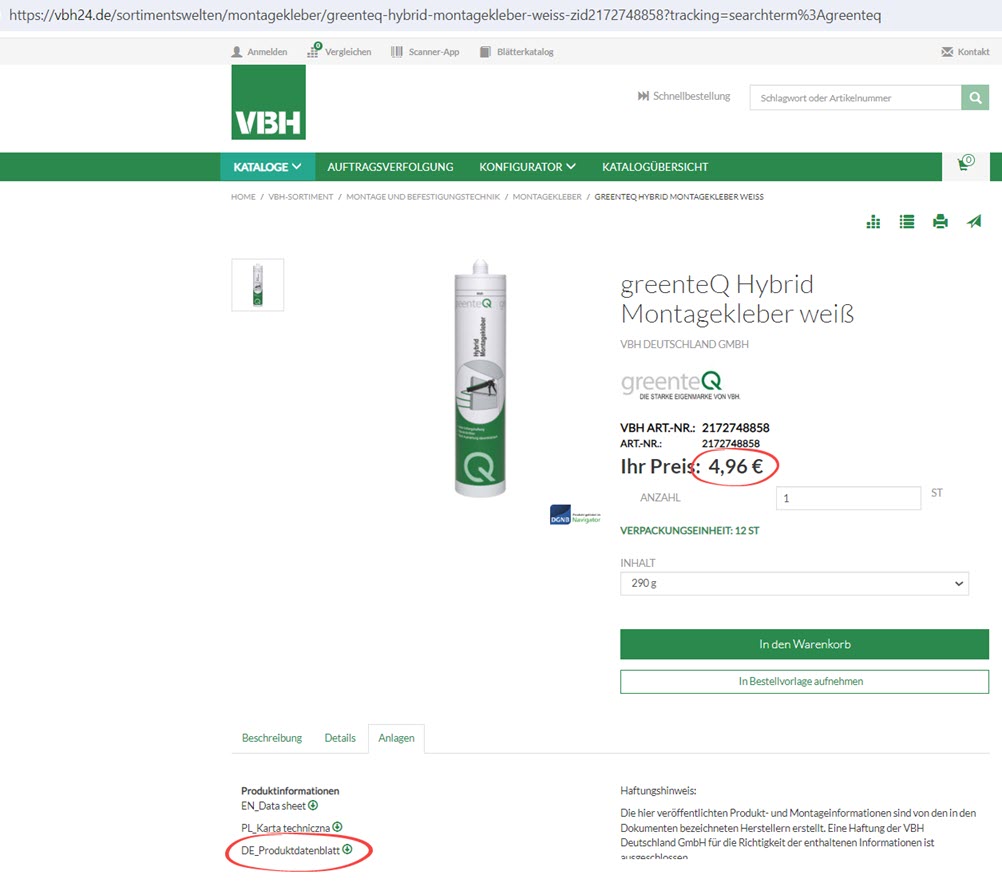Click the list view icon above product
The height and width of the screenshot is (883, 1002).
(907, 222)
